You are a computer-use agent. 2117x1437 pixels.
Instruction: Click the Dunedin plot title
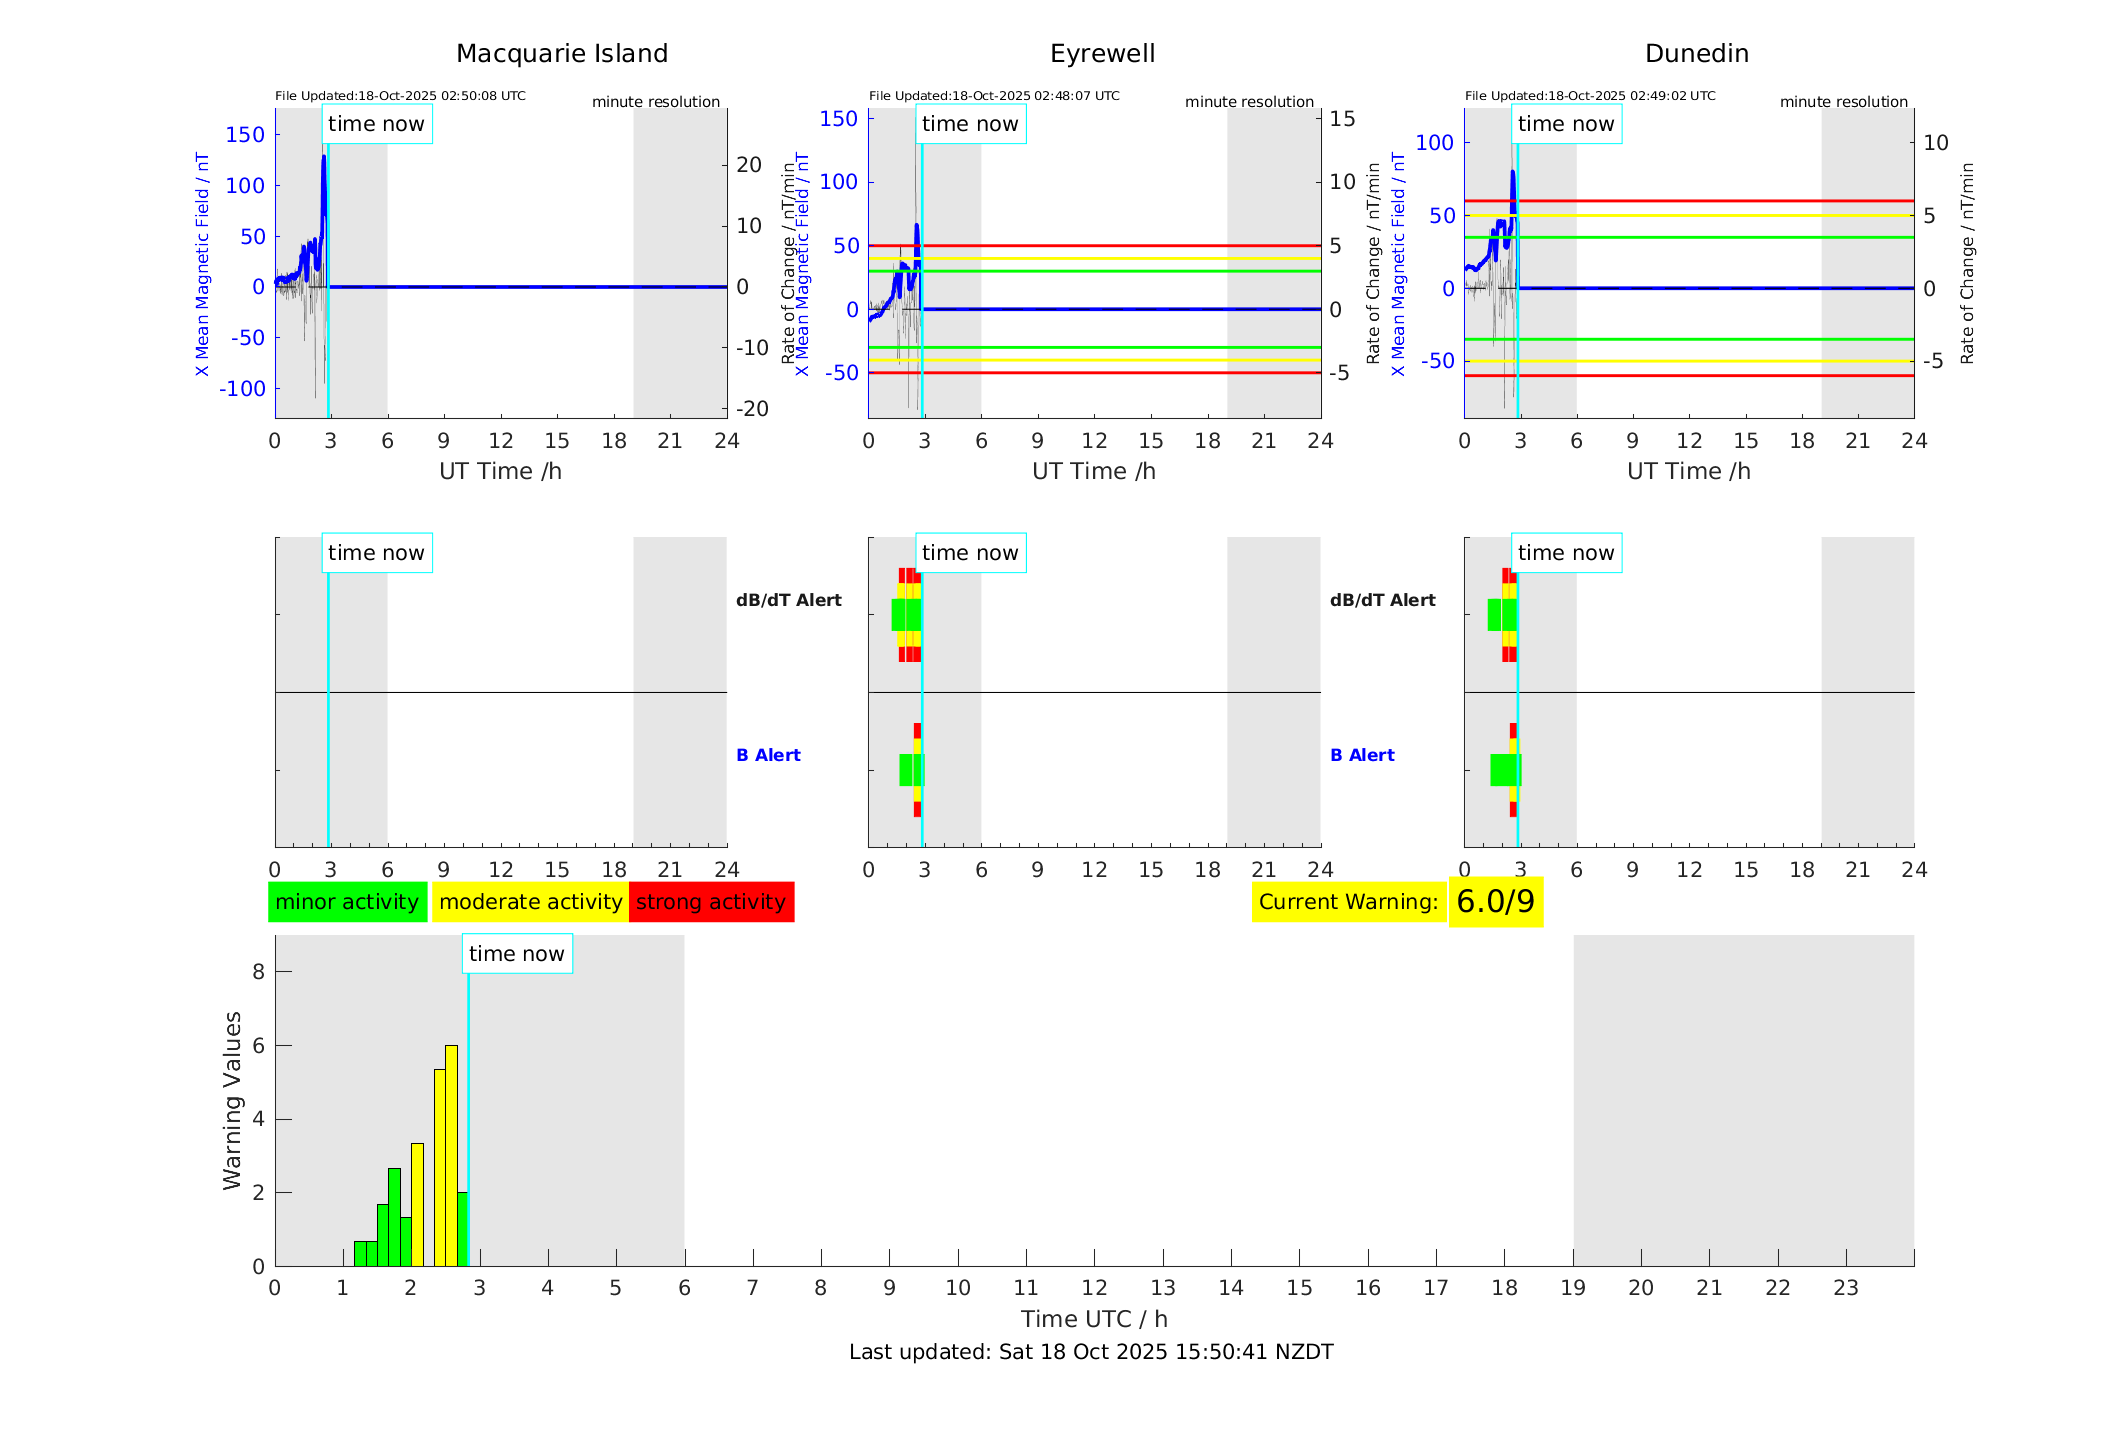tap(1696, 54)
